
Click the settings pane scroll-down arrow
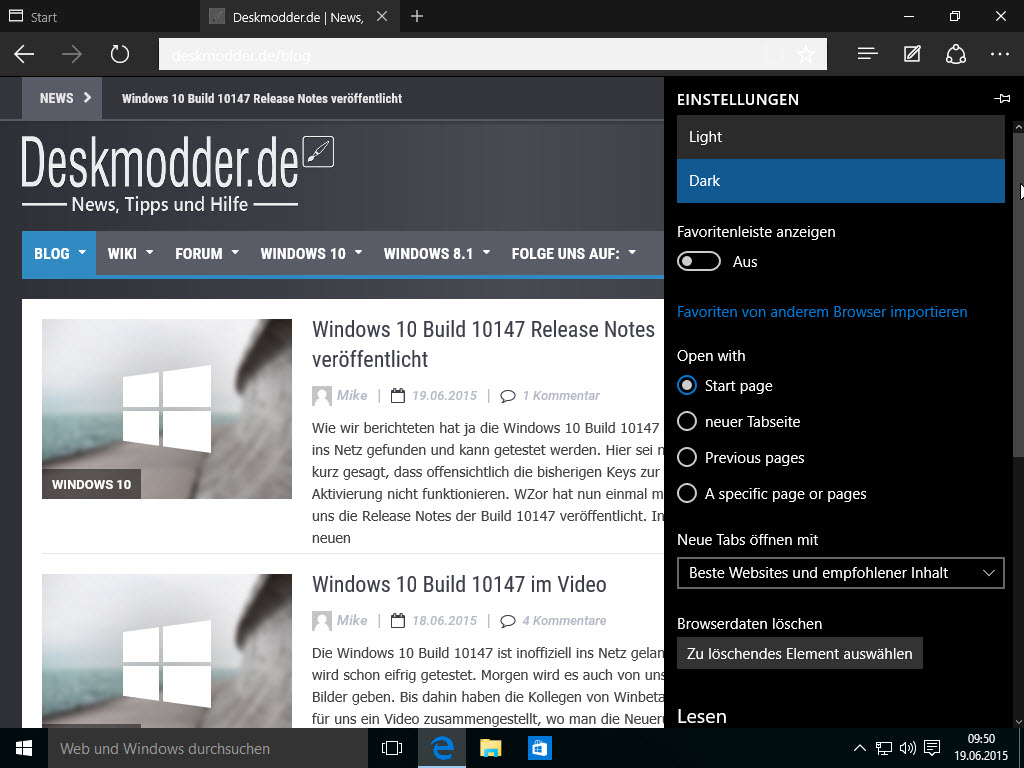(1018, 722)
